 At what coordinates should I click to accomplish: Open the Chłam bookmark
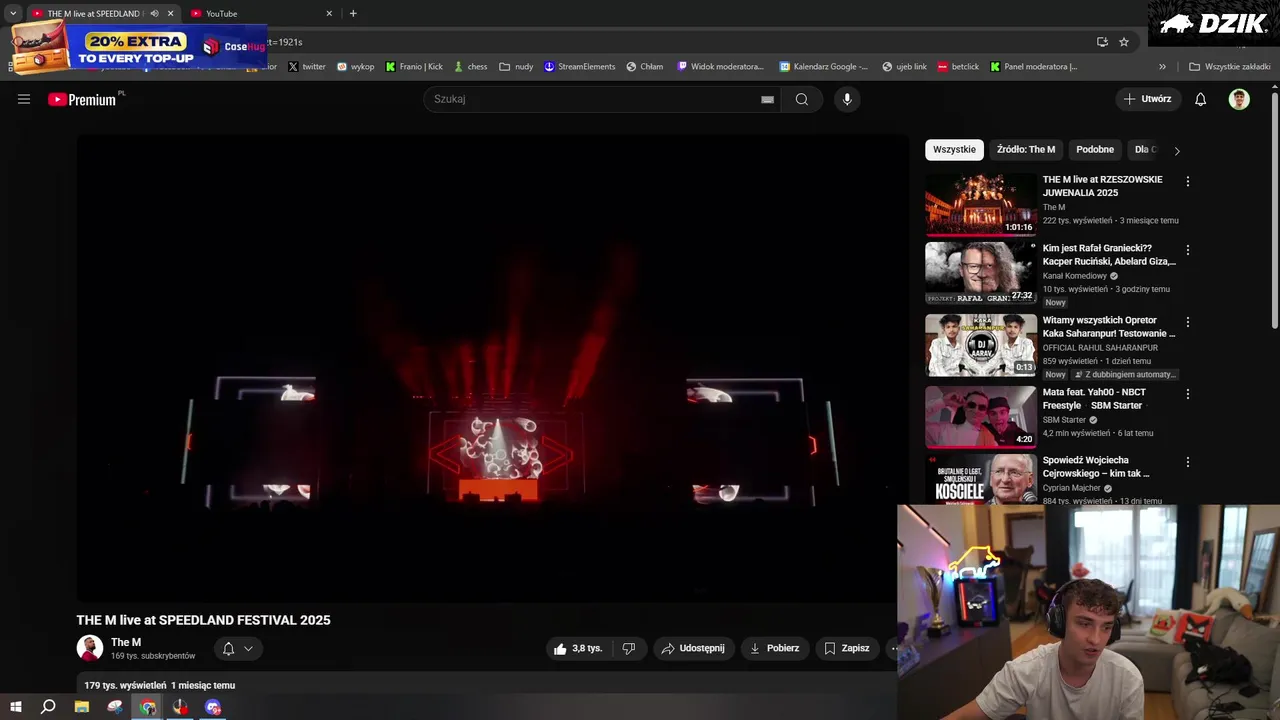645,67
